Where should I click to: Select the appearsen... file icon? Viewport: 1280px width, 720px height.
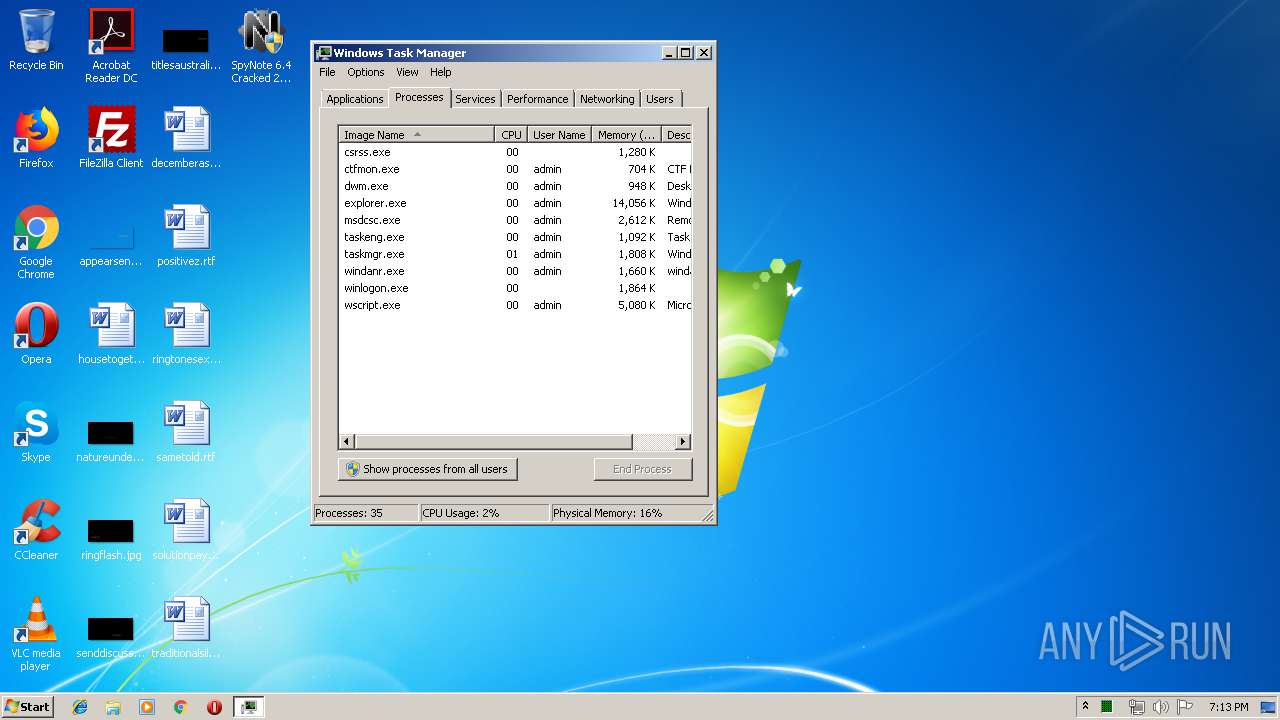(x=111, y=244)
